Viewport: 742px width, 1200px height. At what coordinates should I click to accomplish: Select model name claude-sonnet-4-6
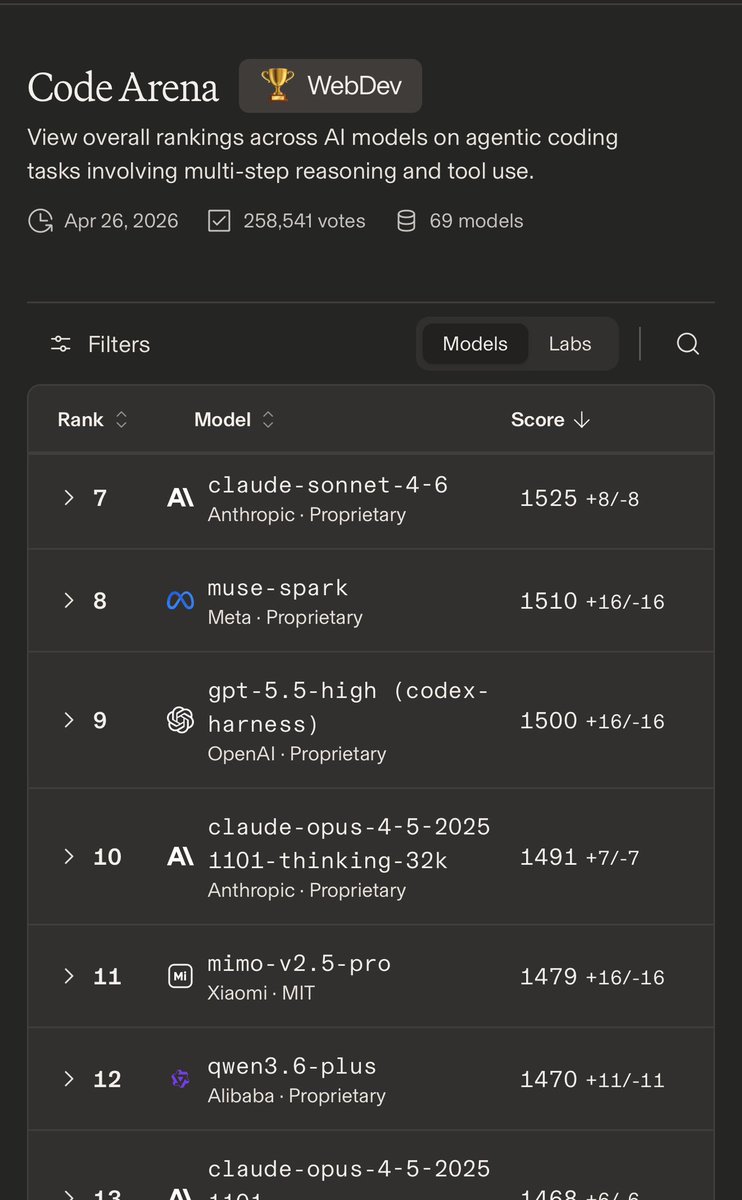click(x=328, y=485)
